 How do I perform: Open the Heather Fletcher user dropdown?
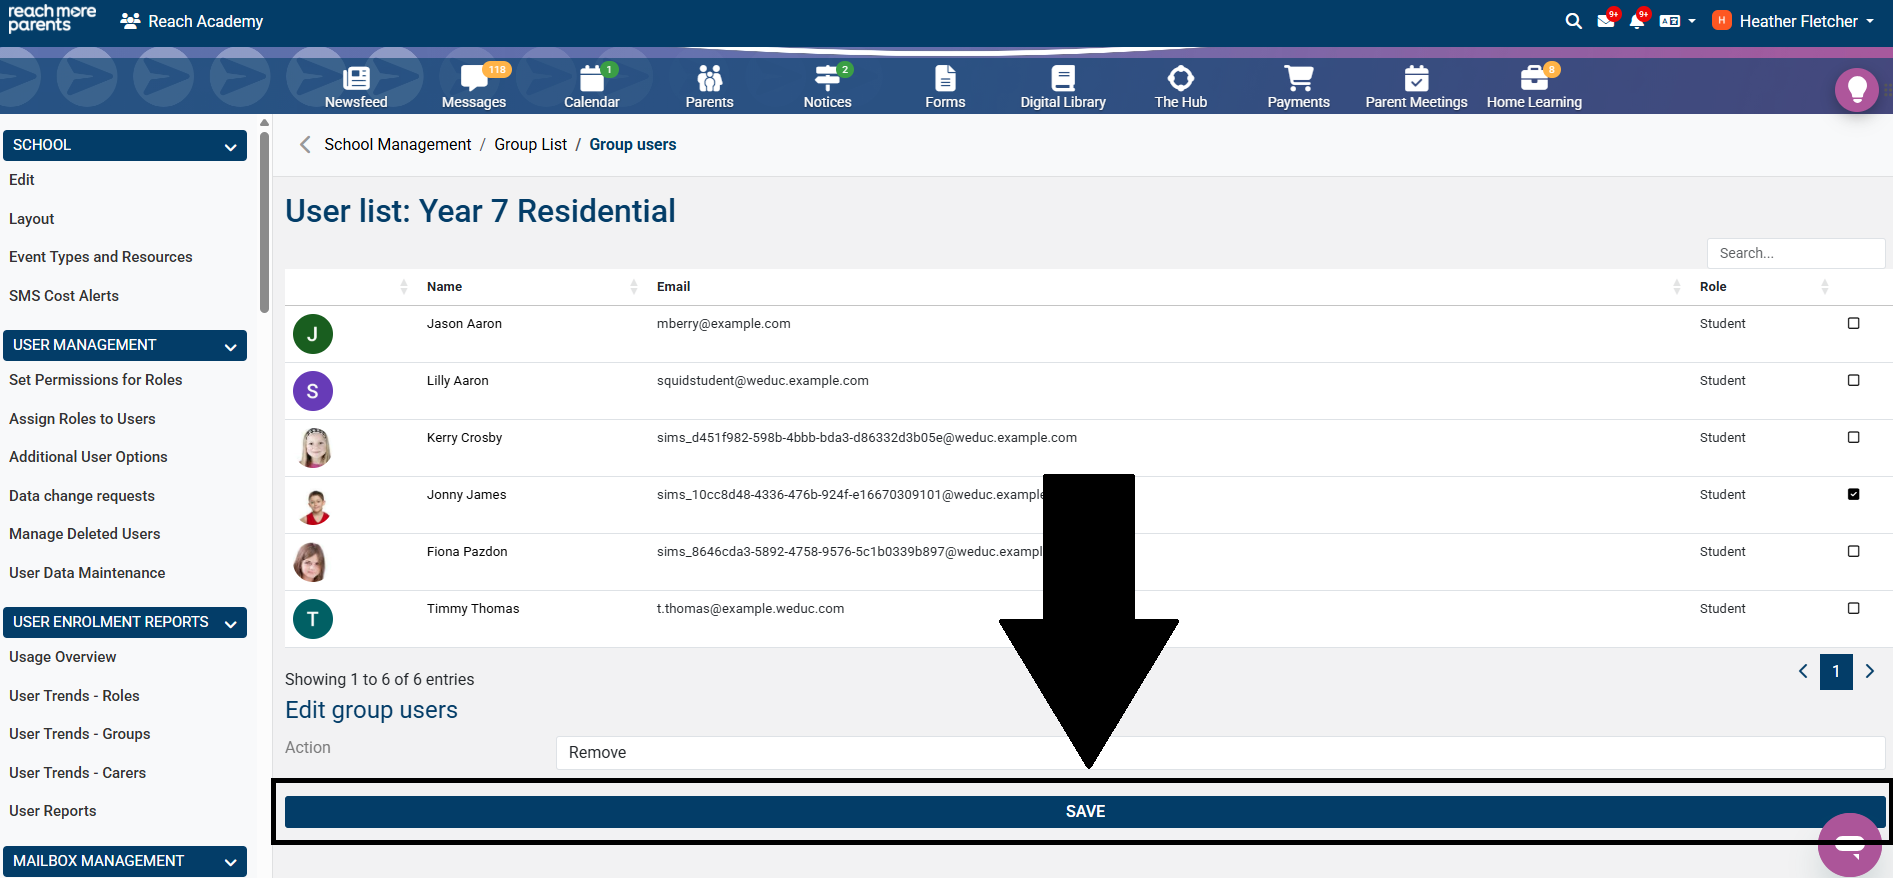coord(1795,21)
